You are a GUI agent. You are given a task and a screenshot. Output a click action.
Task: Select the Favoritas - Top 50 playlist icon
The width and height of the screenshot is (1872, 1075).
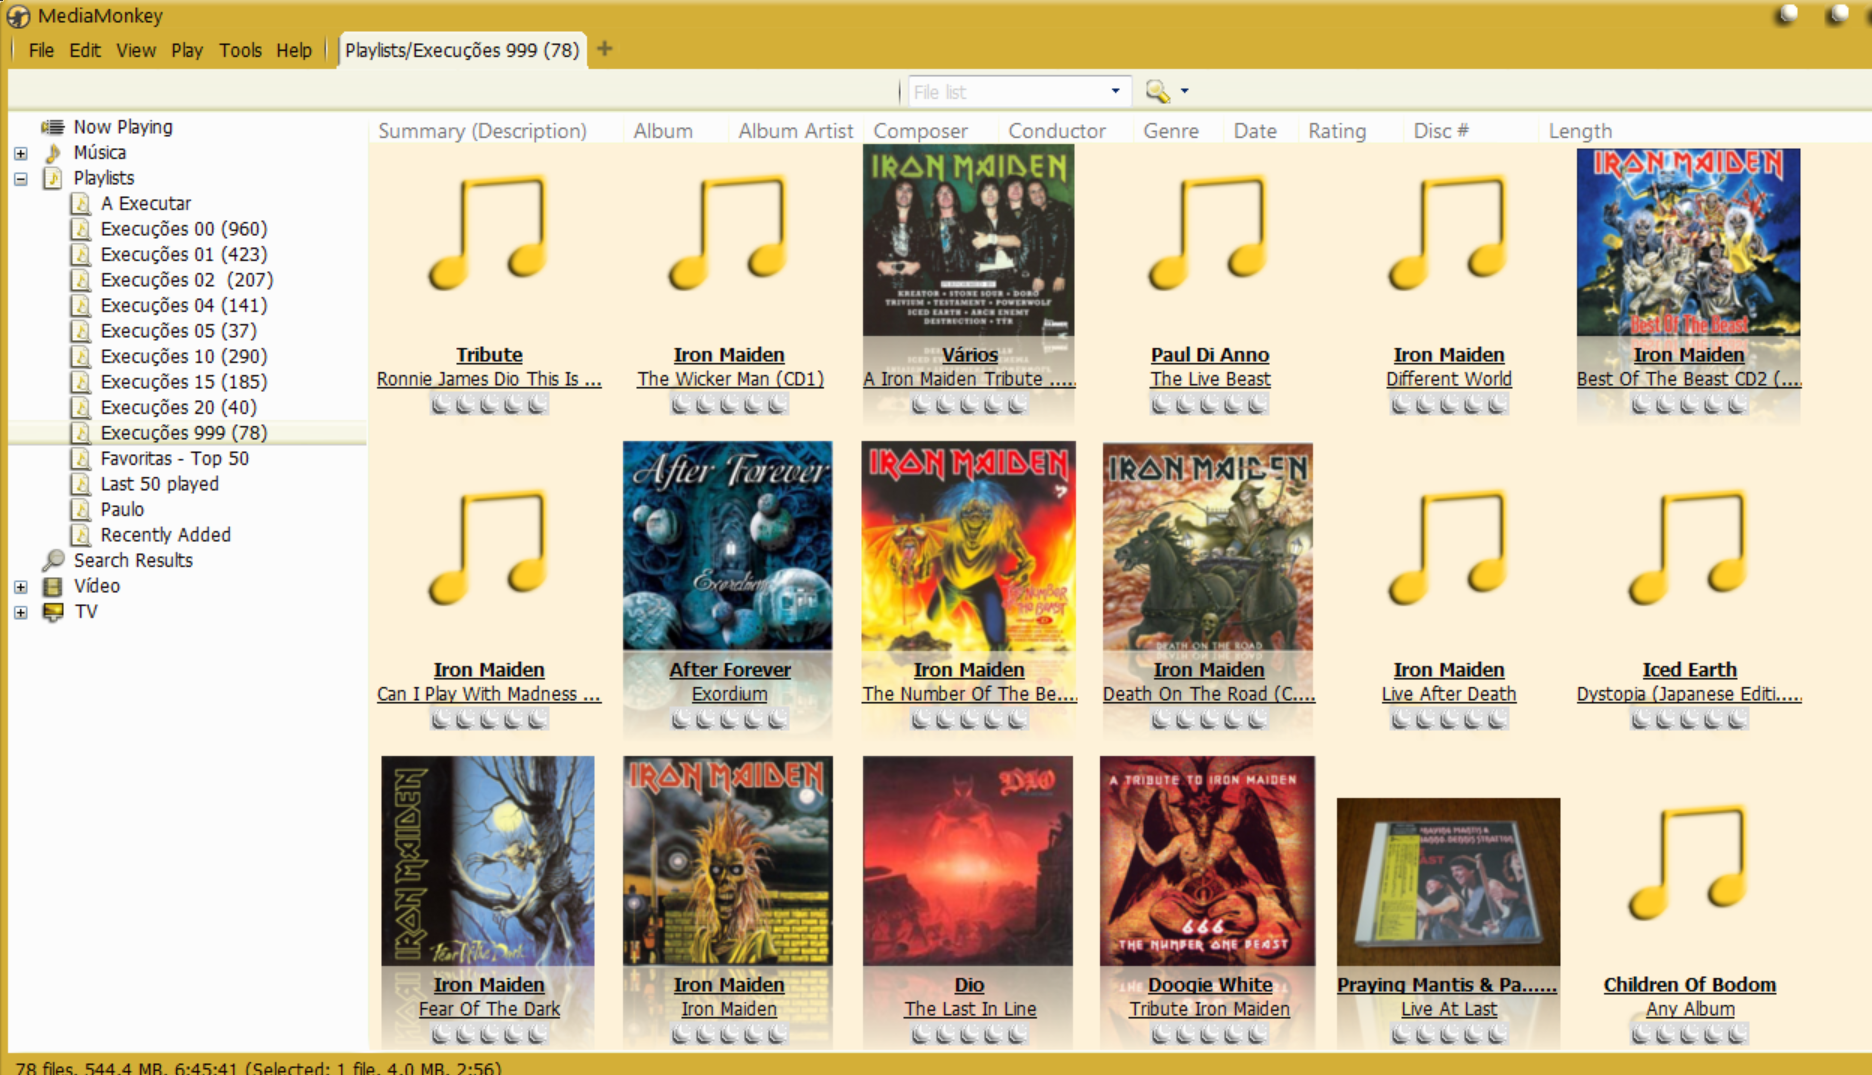point(81,459)
